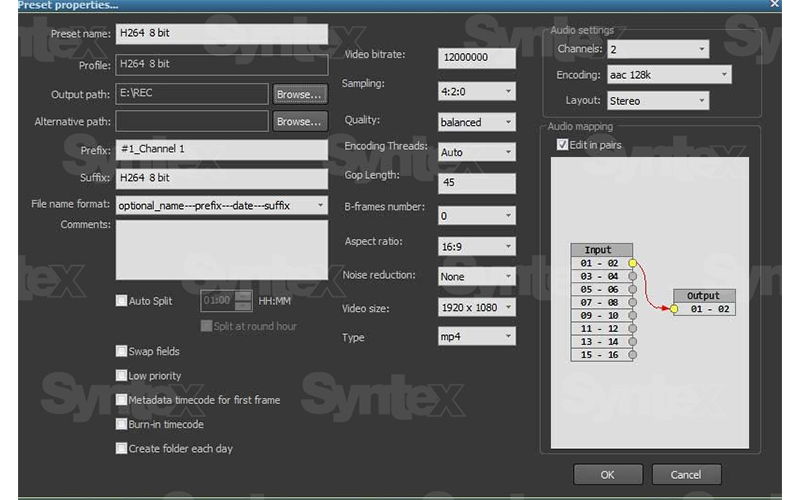Click the connector node of input 07 - 08

point(633,303)
